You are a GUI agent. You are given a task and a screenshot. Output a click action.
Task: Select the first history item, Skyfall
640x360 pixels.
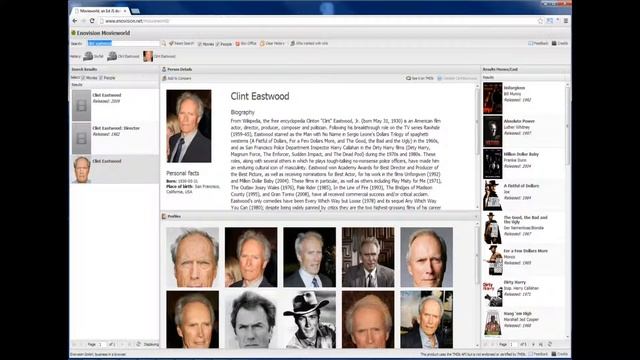(93, 56)
